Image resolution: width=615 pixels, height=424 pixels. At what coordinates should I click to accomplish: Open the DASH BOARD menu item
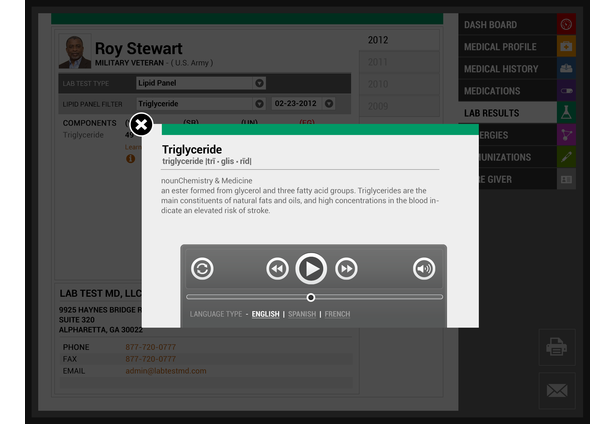tap(508, 25)
